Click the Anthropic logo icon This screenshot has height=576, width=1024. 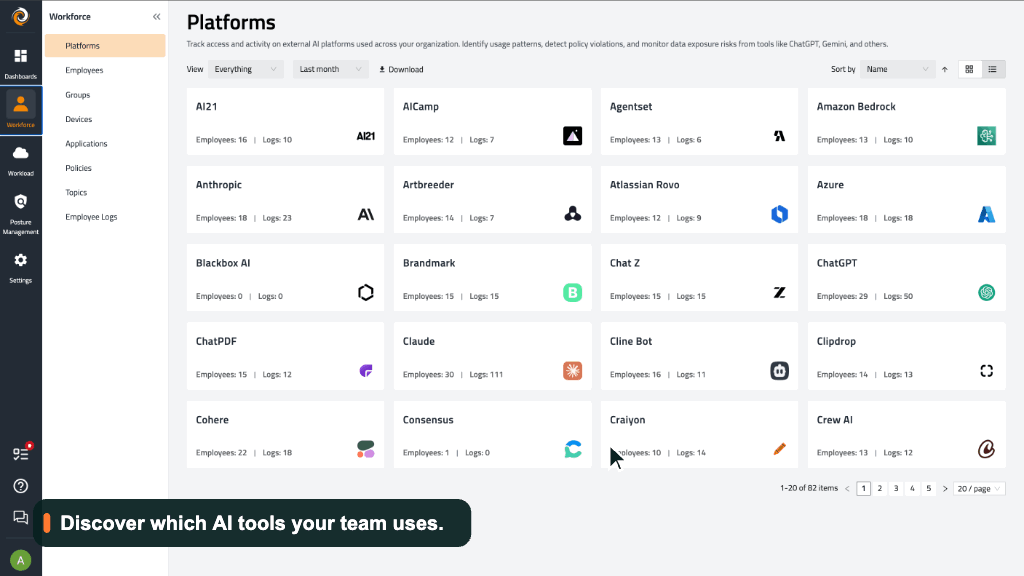pos(366,214)
